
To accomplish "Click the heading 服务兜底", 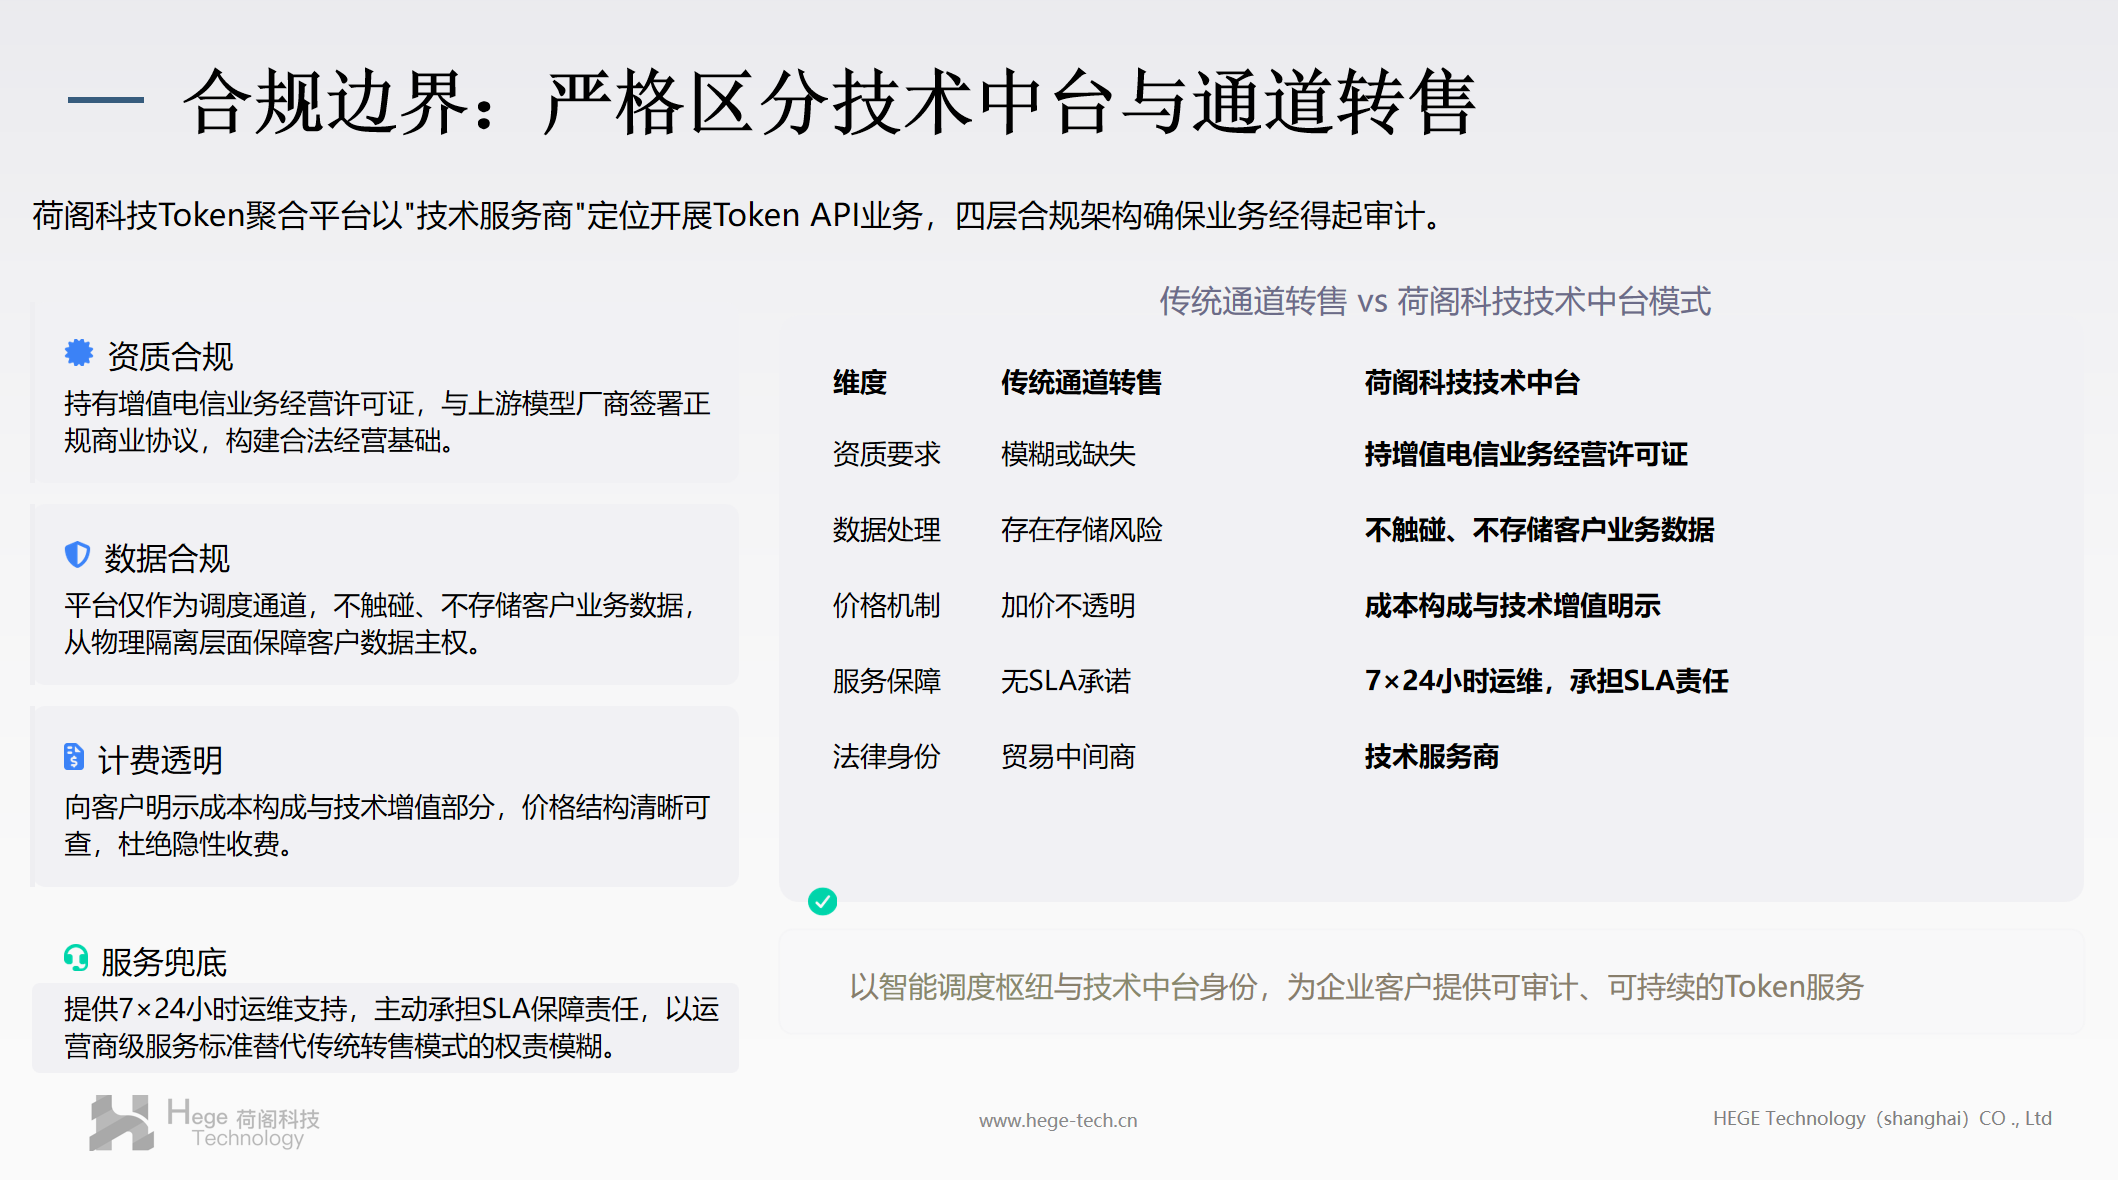I will coord(164,962).
